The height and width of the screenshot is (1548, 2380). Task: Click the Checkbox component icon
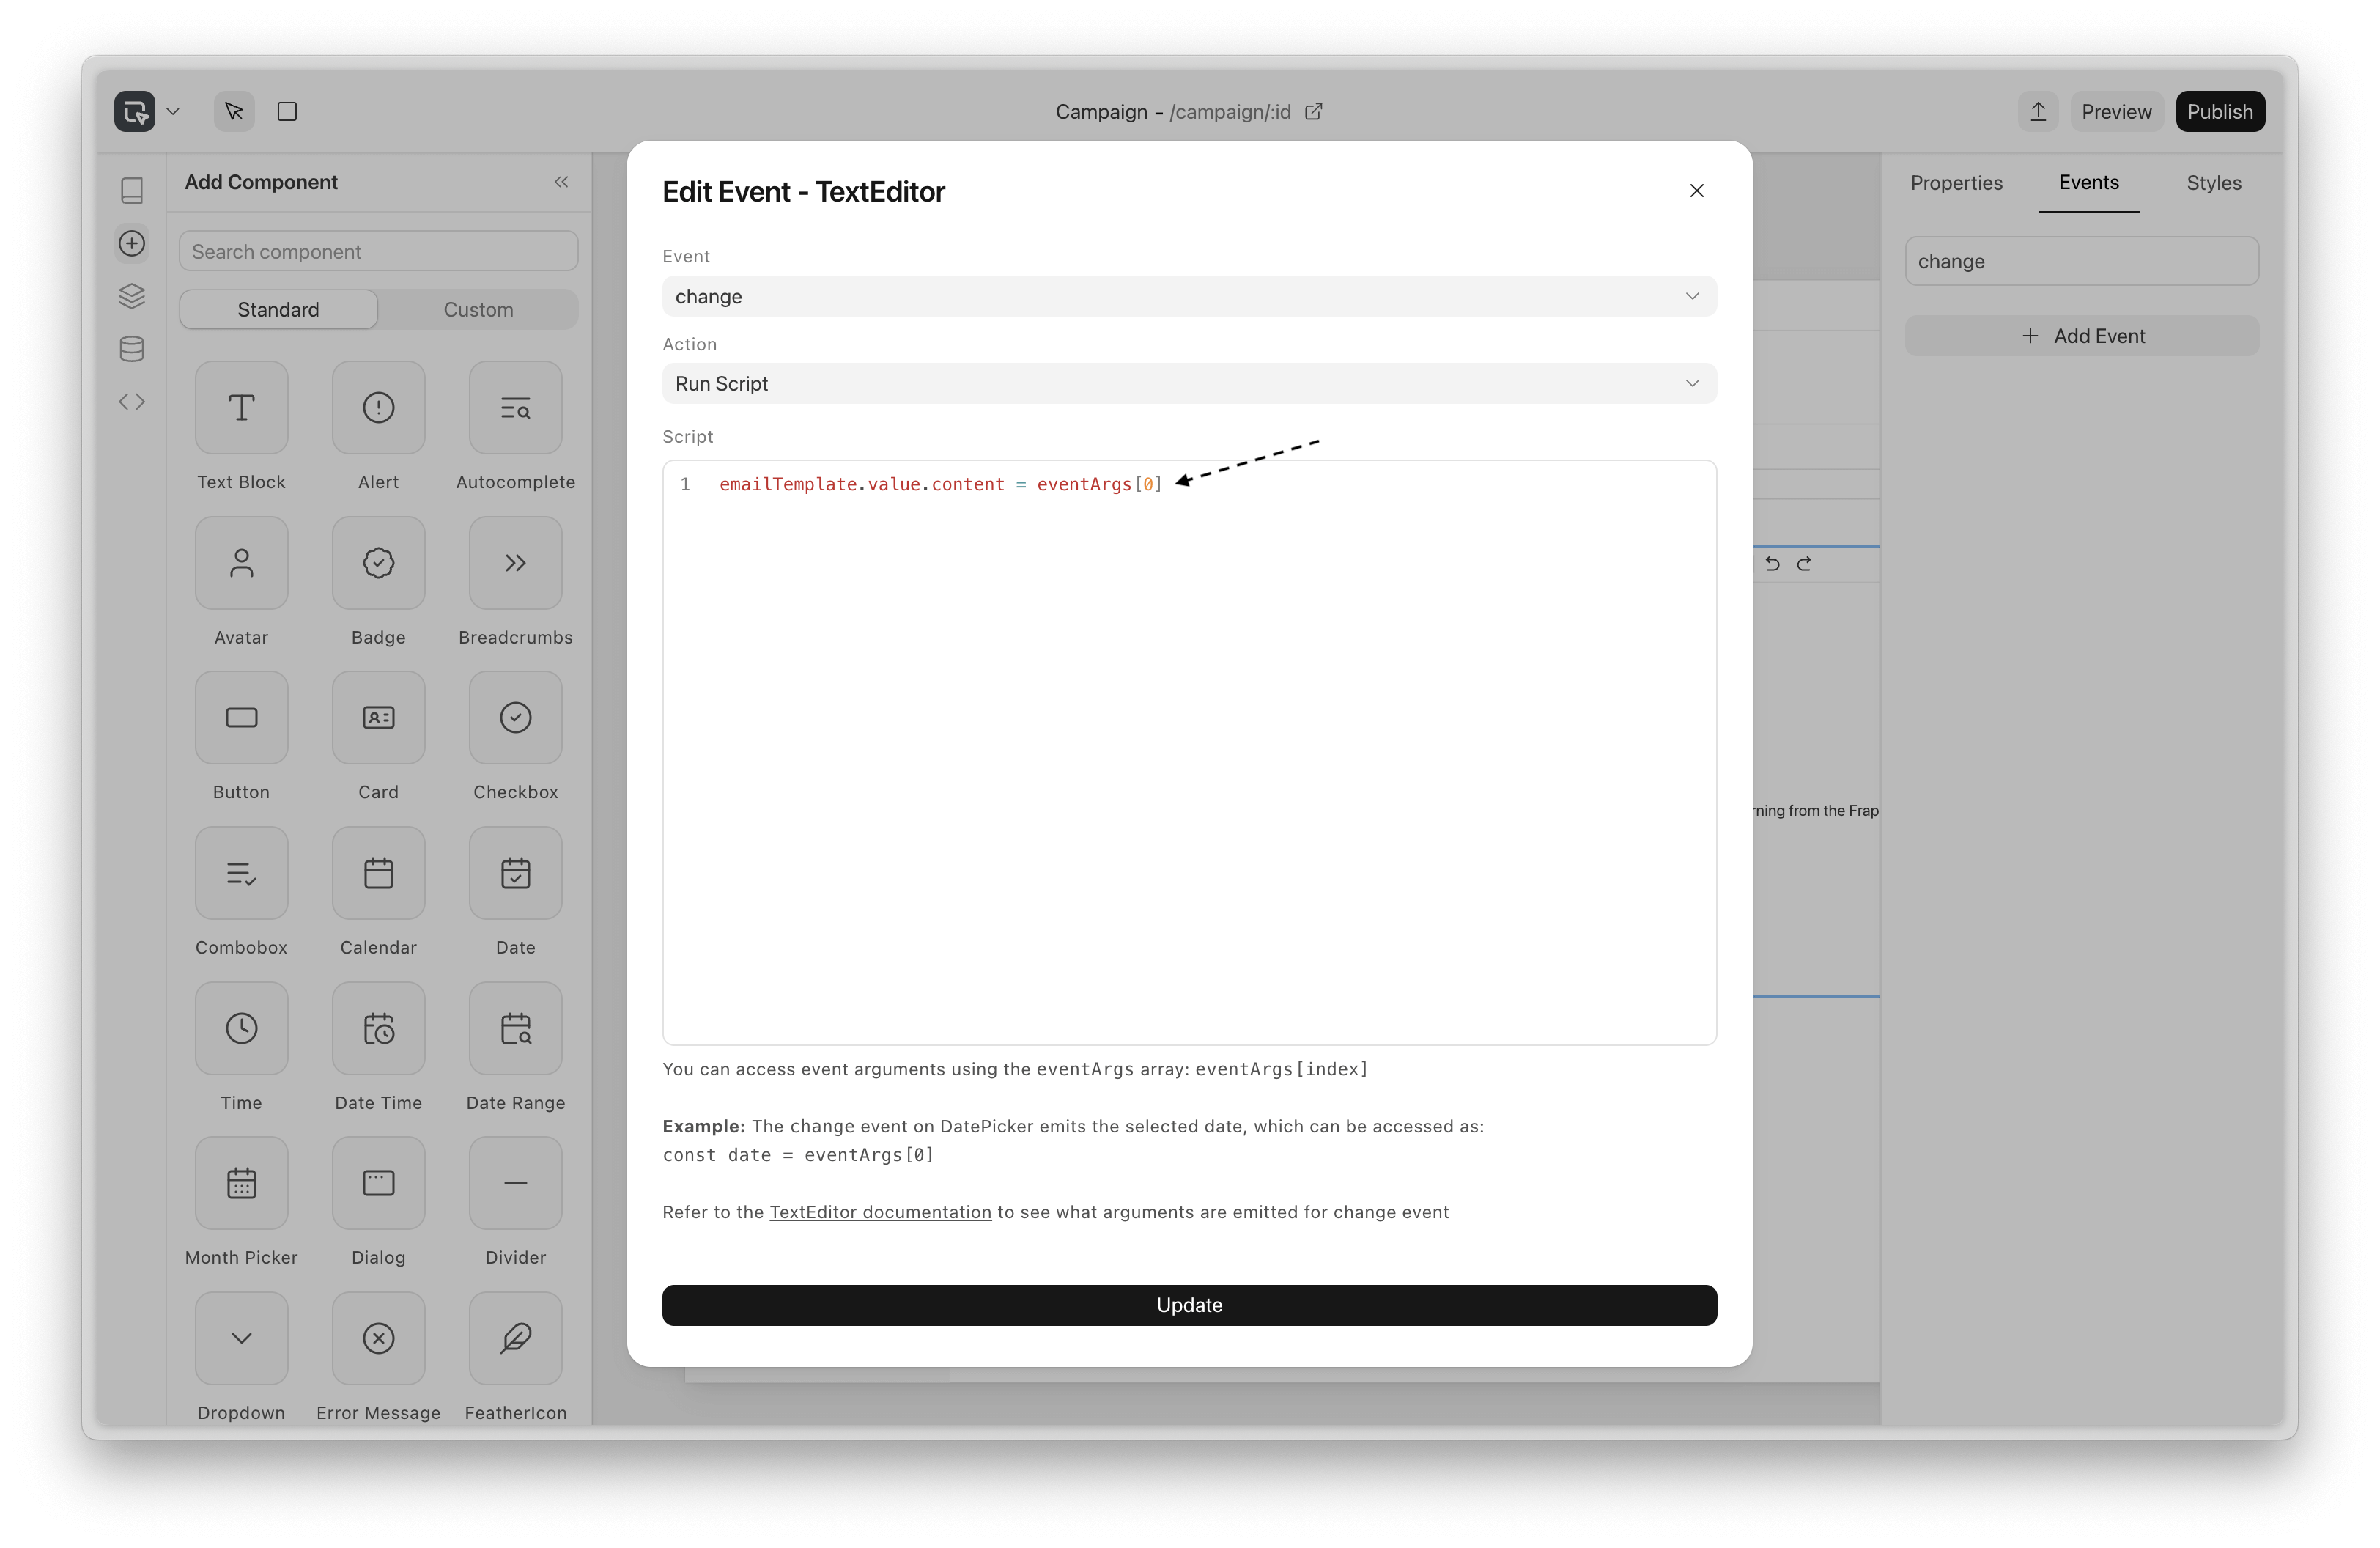(x=515, y=718)
